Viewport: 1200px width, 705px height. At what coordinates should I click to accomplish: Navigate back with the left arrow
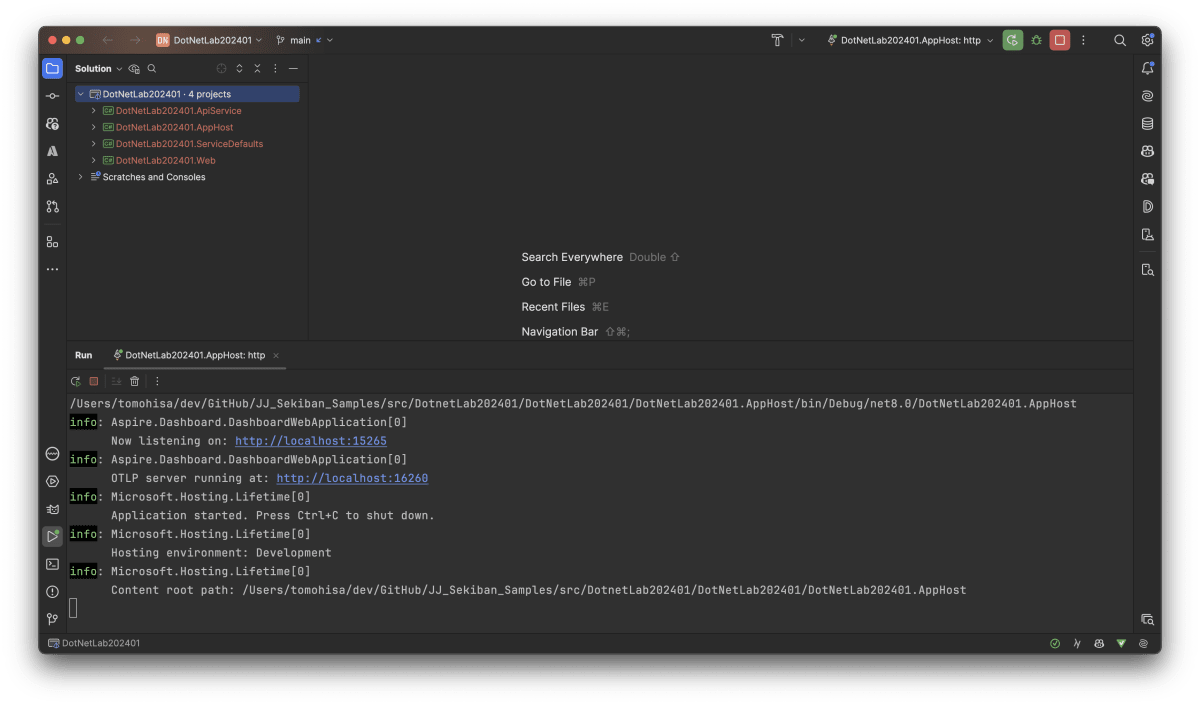[107, 40]
